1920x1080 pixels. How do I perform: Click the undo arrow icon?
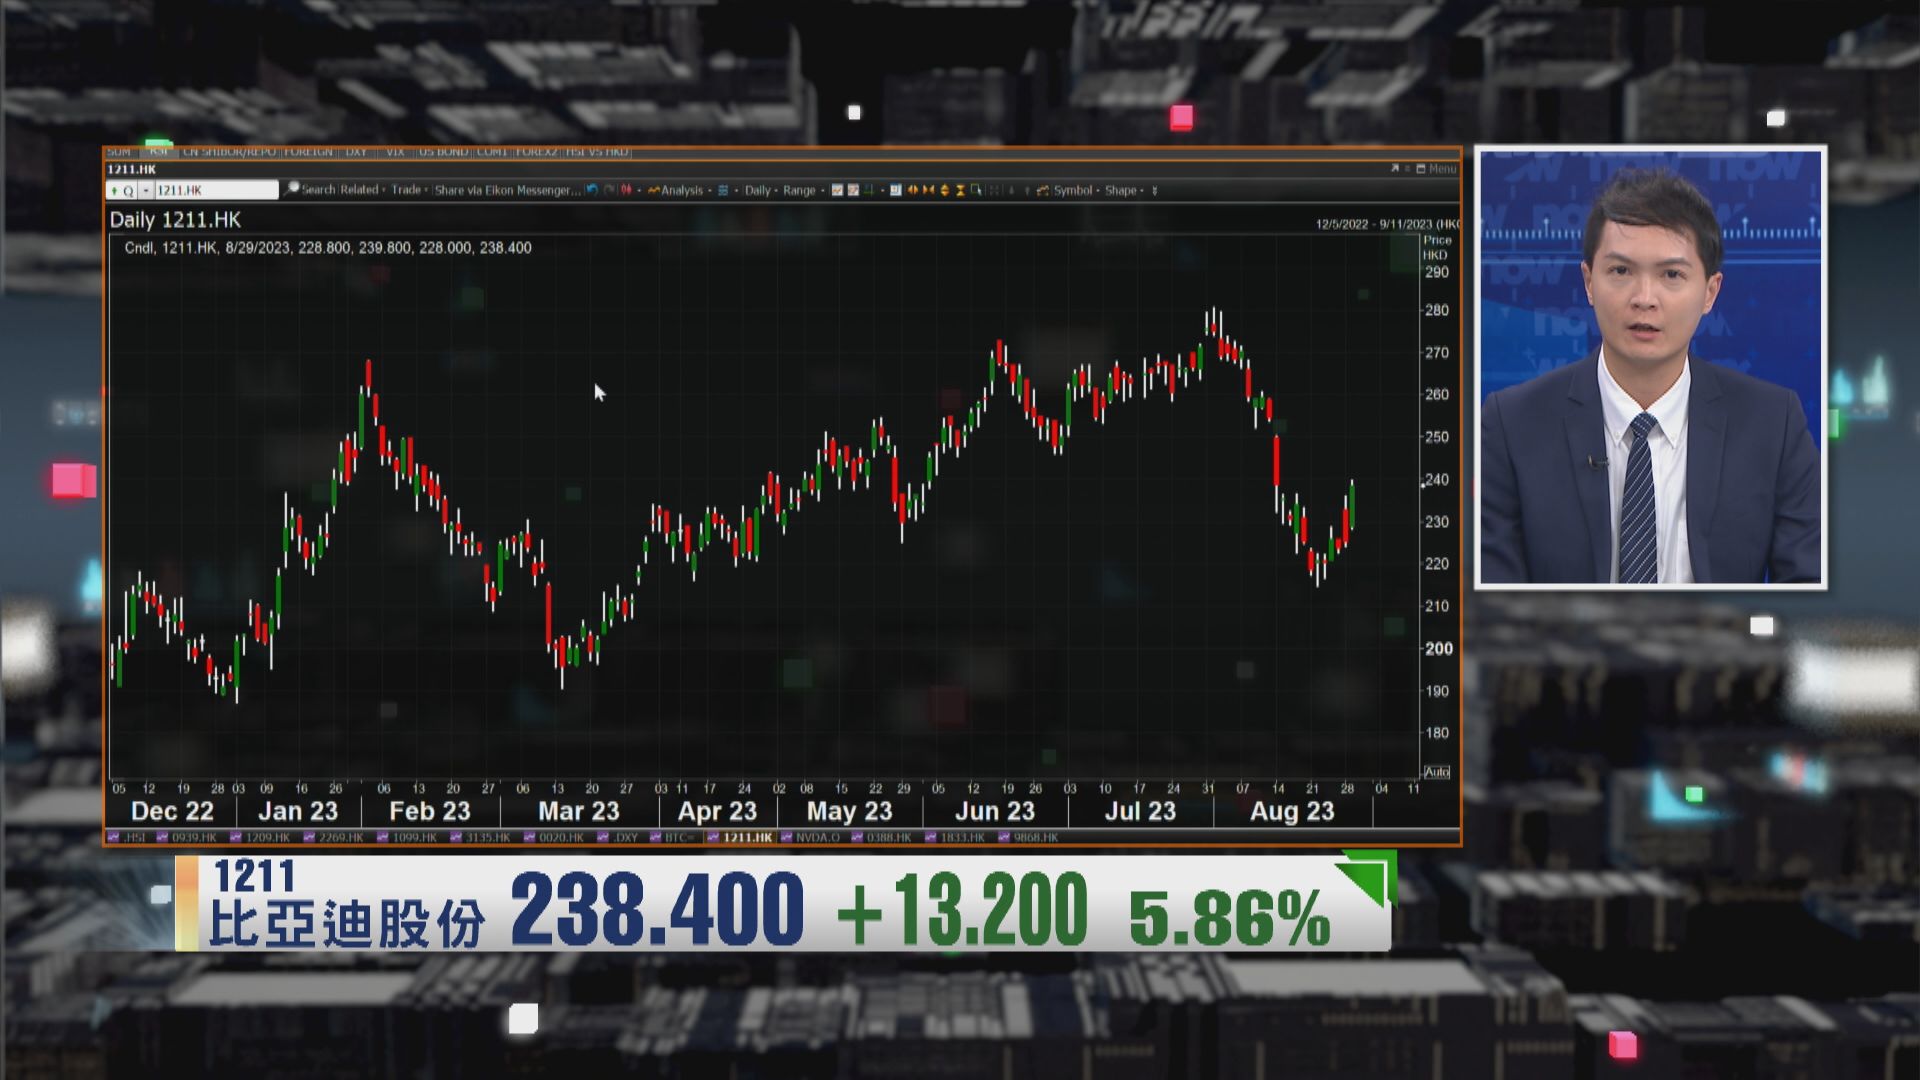(592, 190)
